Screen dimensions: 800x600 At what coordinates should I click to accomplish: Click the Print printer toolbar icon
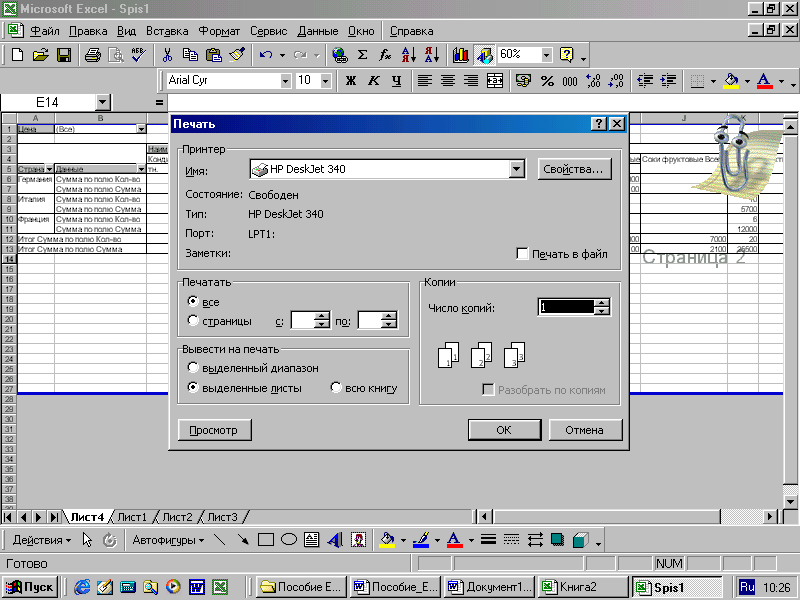tap(93, 55)
